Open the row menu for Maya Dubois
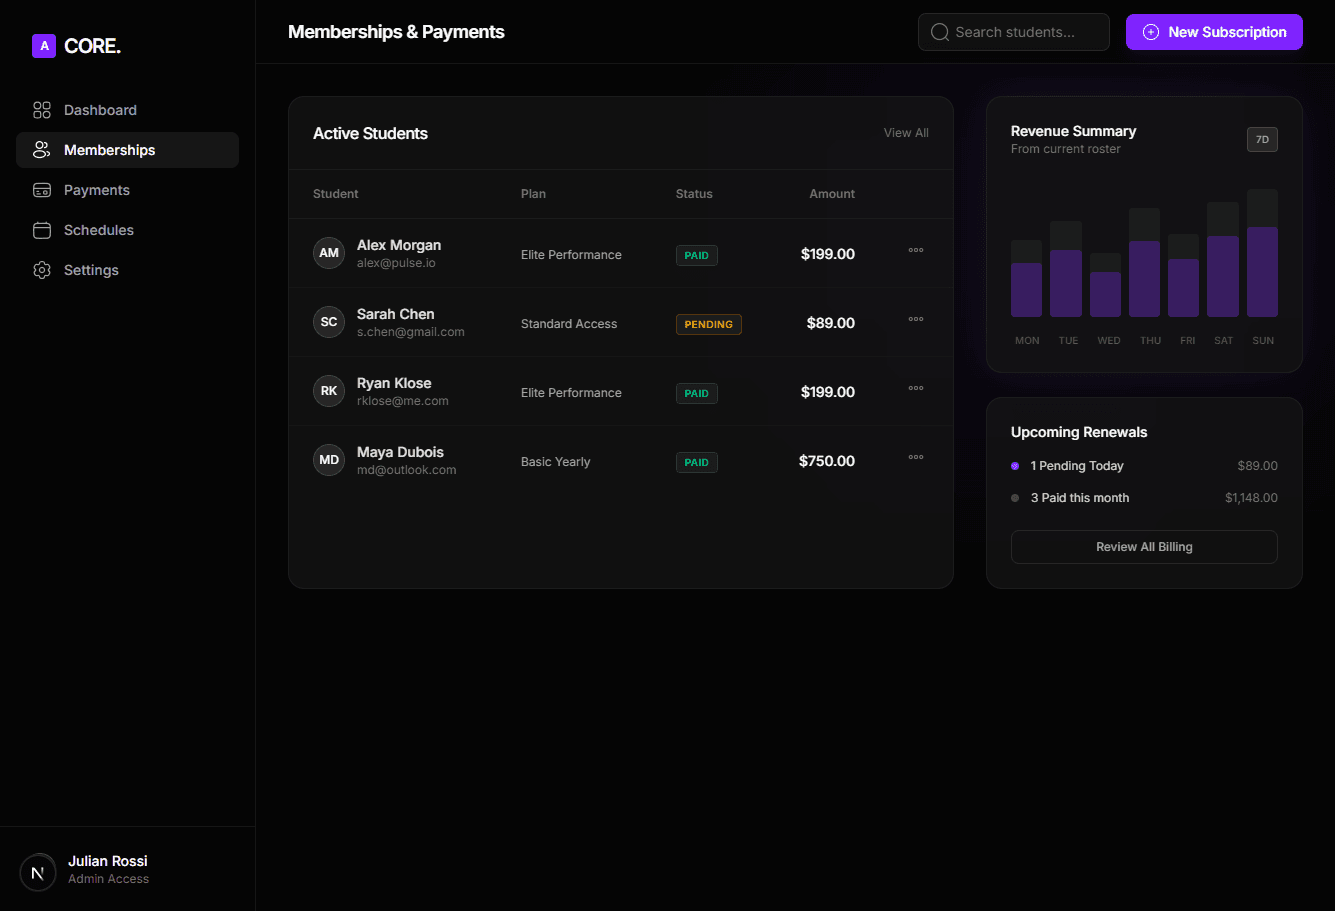 point(915,458)
